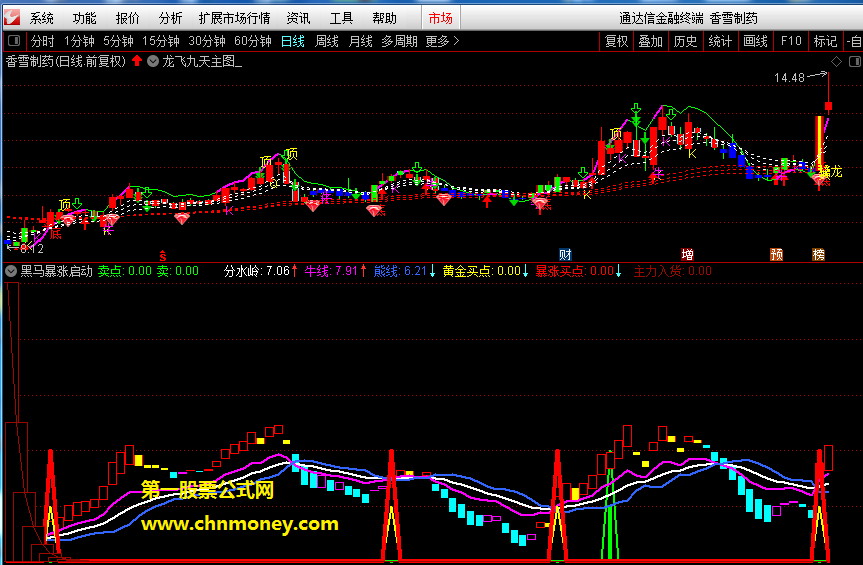Select the 5分钟 period
Image resolution: width=863 pixels, height=565 pixels.
[x=118, y=41]
